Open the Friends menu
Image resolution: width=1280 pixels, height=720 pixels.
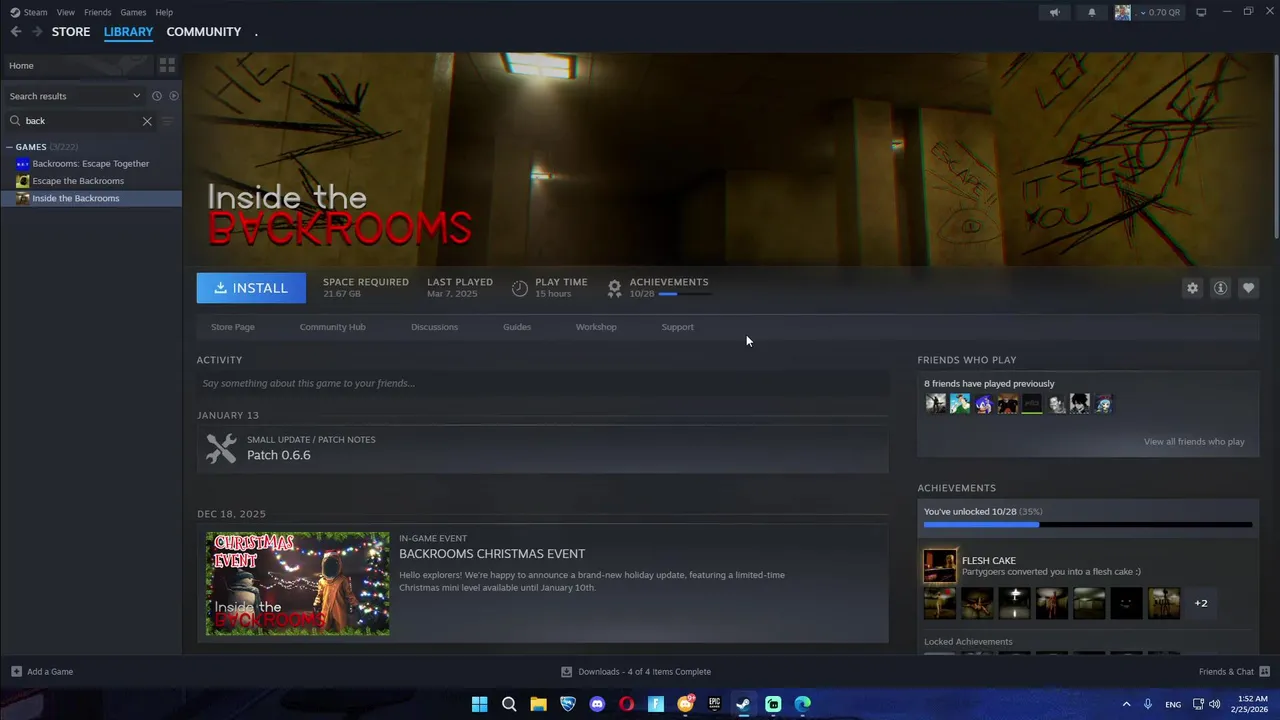click(98, 12)
